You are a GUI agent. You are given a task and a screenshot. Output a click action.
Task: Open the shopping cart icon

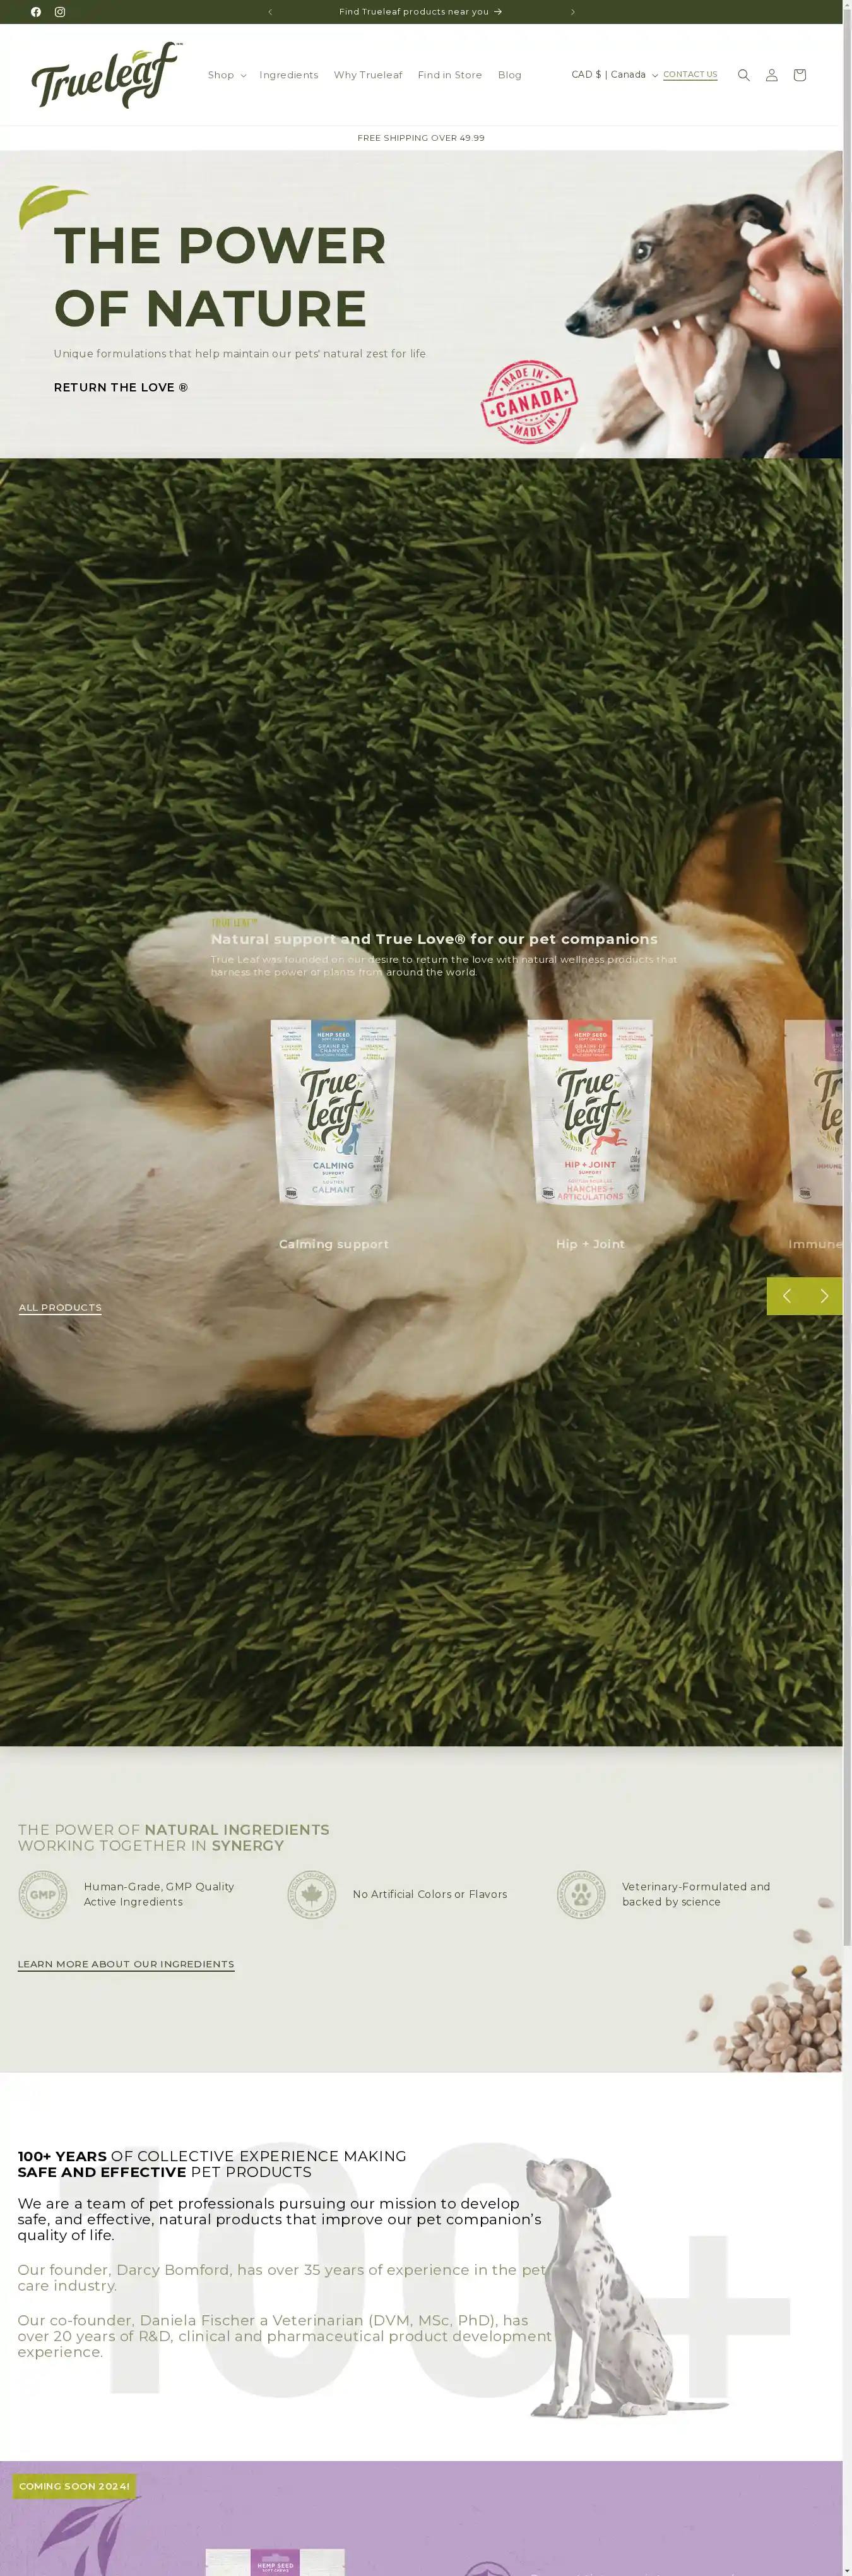(x=799, y=75)
